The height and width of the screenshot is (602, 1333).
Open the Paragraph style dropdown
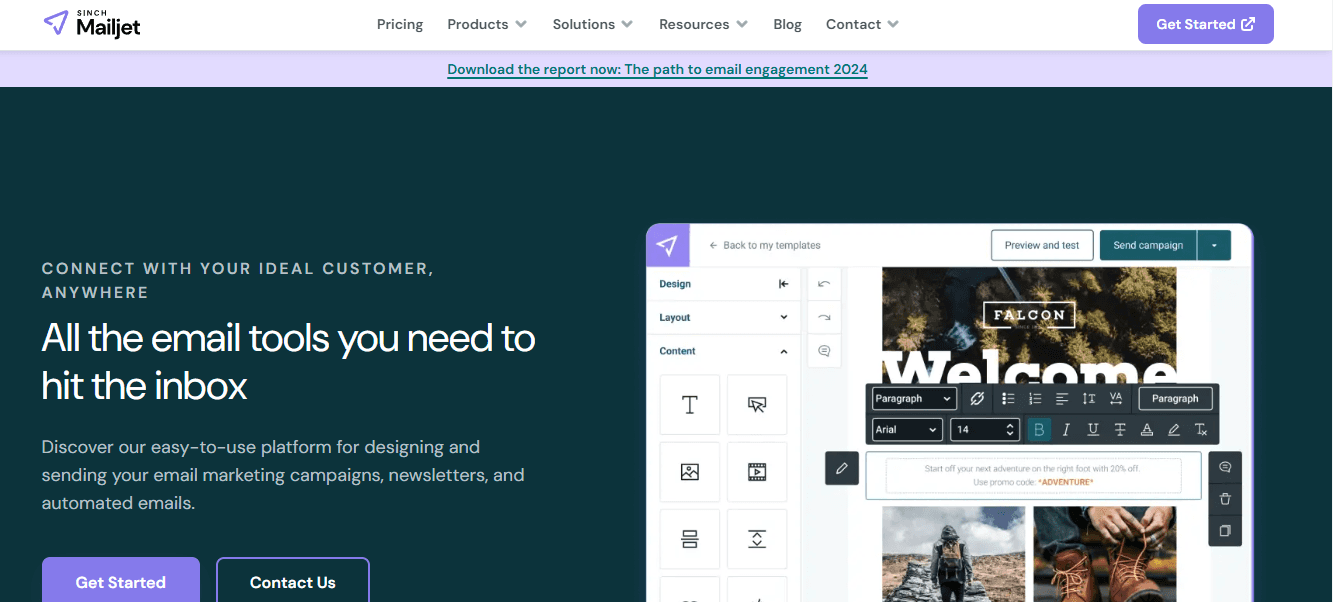[914, 398]
